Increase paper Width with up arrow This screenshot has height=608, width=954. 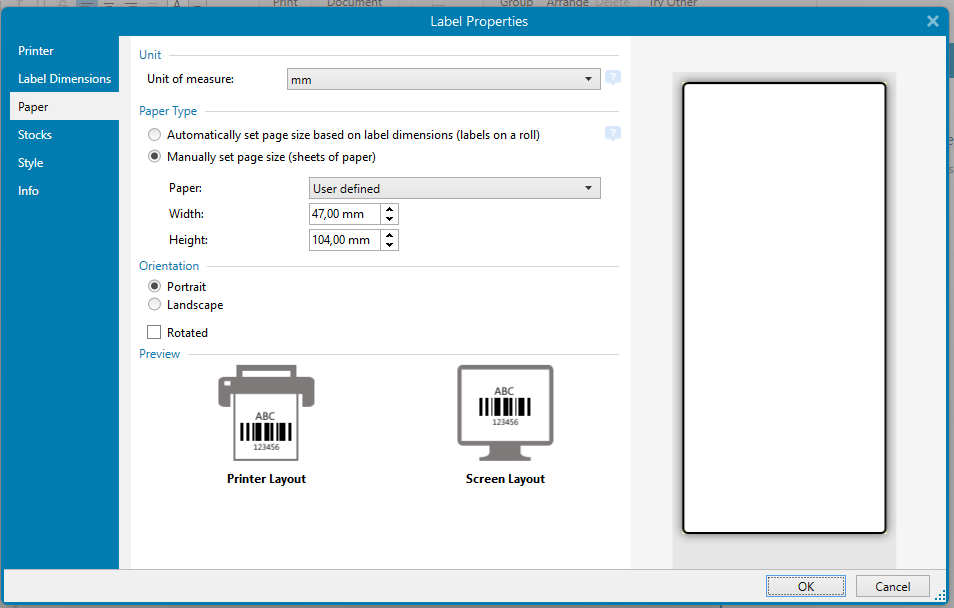pyautogui.click(x=390, y=209)
